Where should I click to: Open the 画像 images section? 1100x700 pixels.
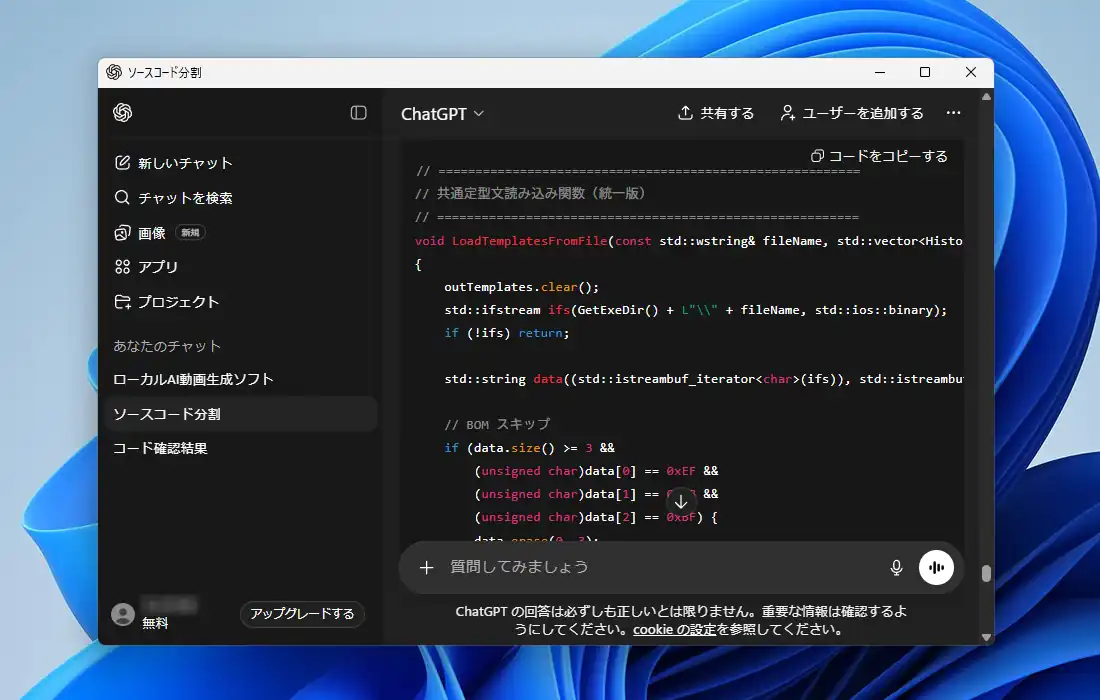152,233
